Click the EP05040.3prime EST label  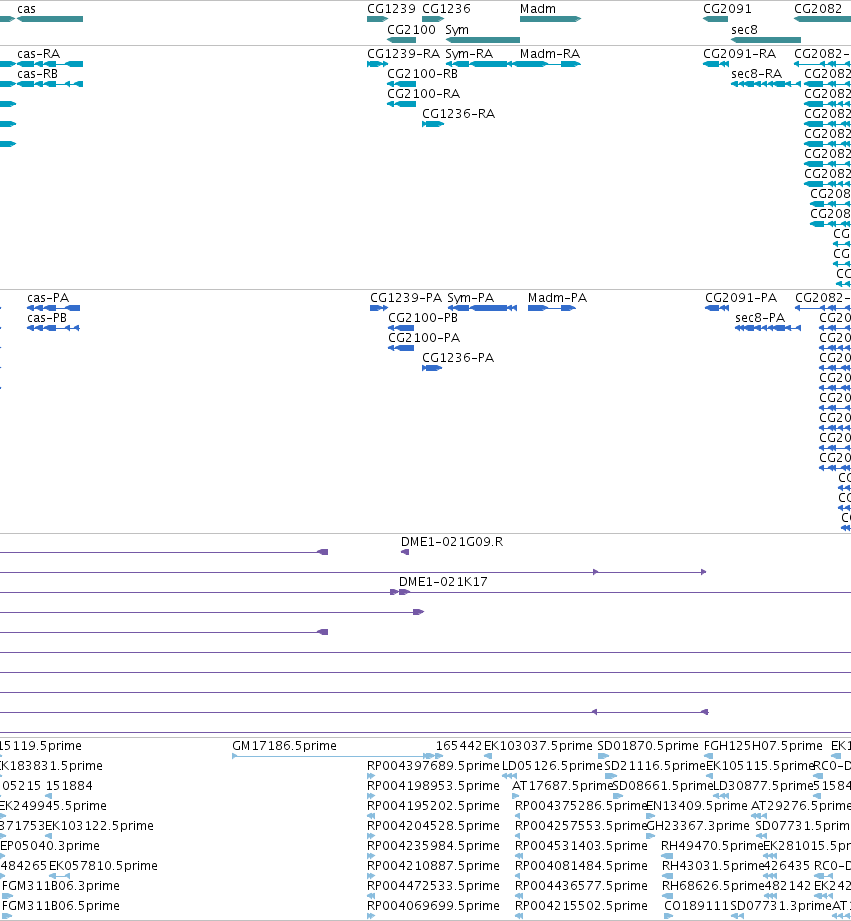50,846
